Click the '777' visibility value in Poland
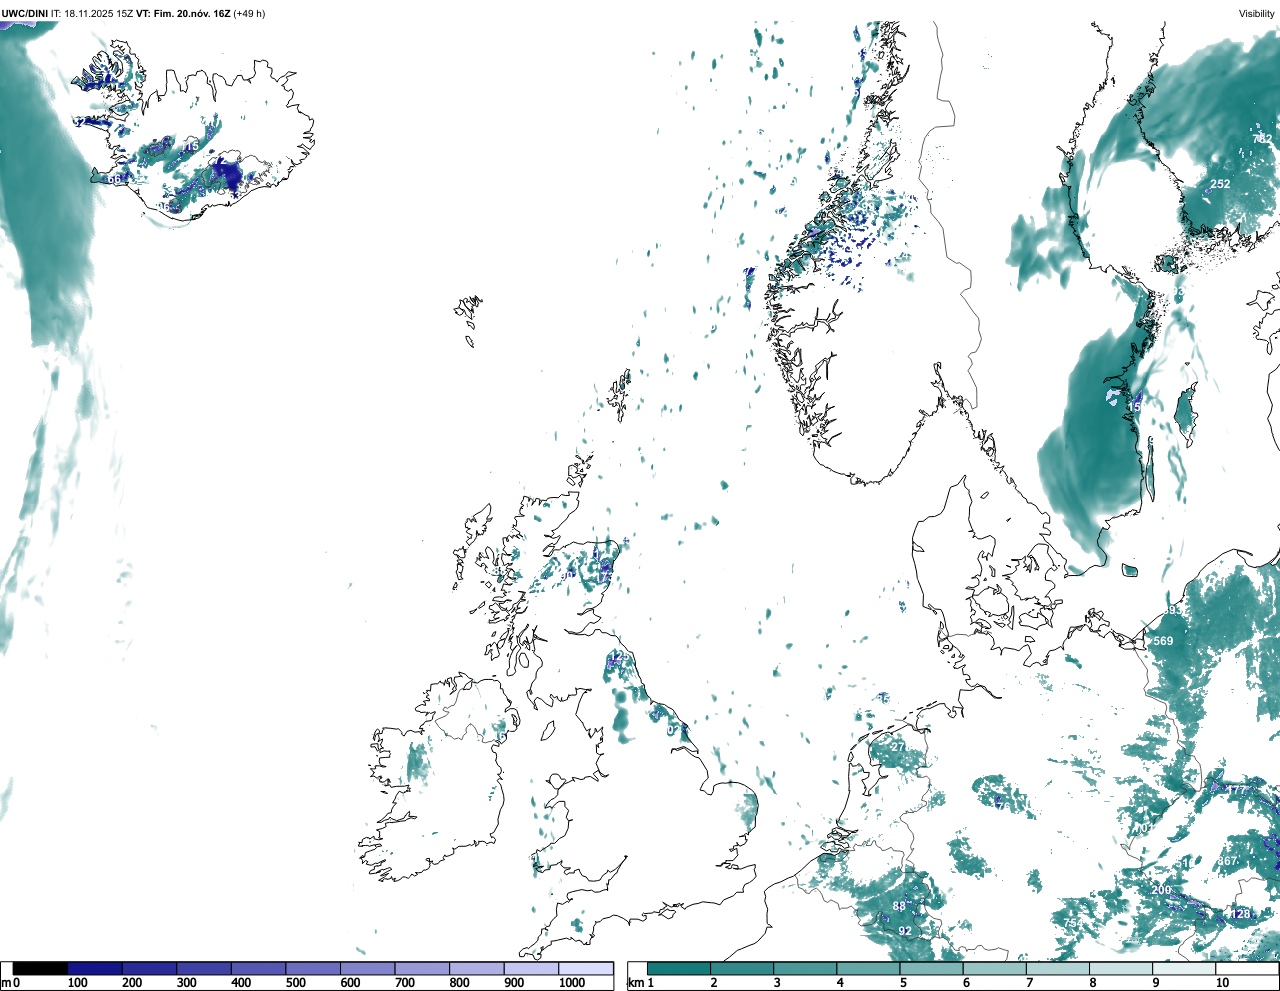1280x991 pixels. tap(1238, 790)
